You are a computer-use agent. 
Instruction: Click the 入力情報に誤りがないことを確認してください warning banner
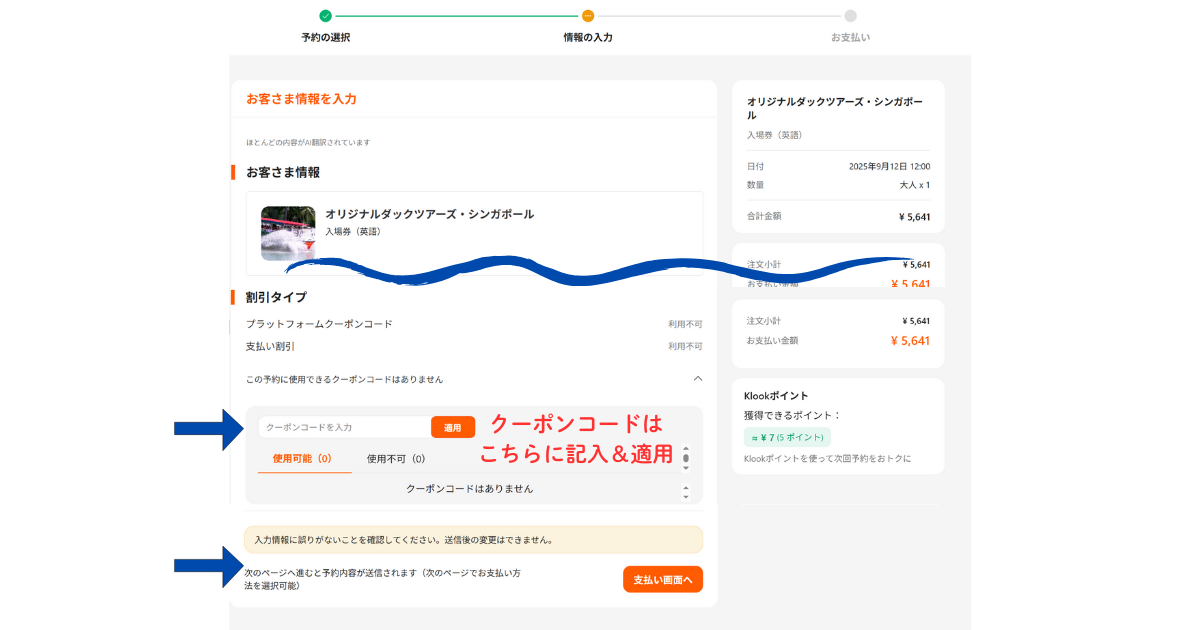[x=474, y=540]
